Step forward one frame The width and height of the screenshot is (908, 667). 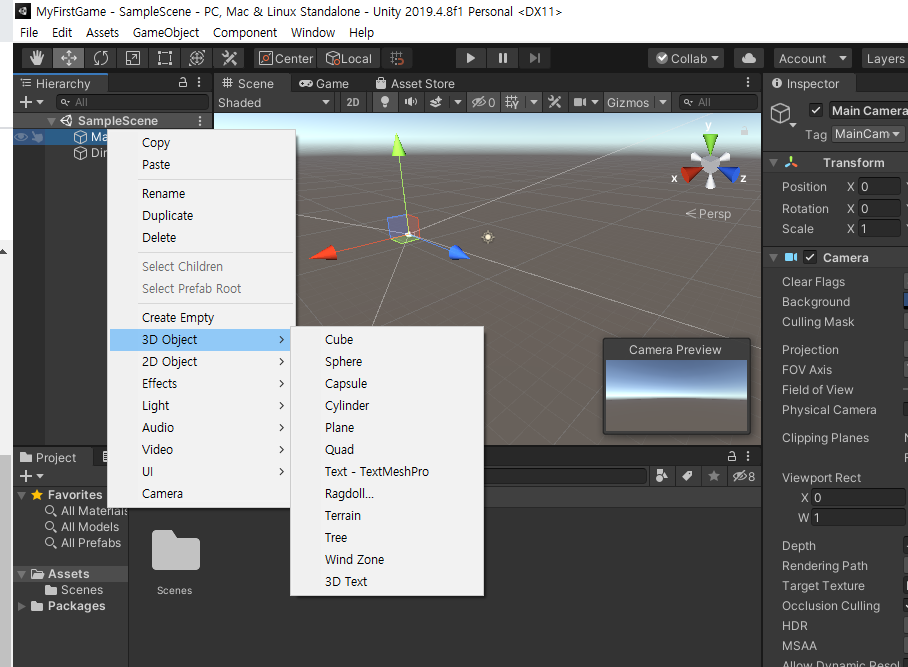pyautogui.click(x=534, y=58)
